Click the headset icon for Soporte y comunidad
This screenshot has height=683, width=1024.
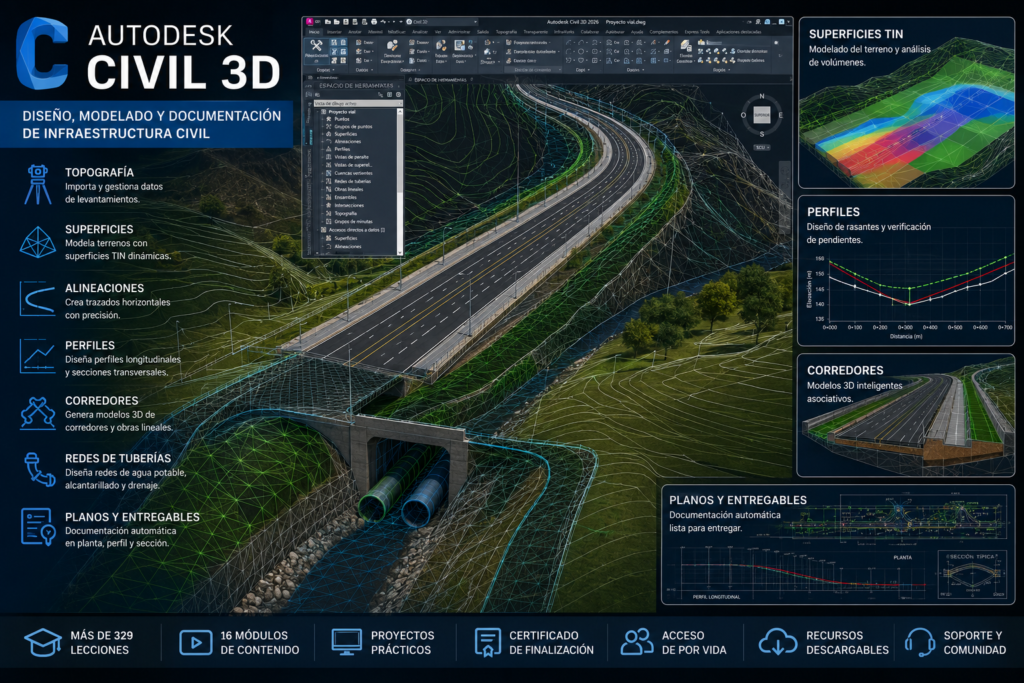920,642
